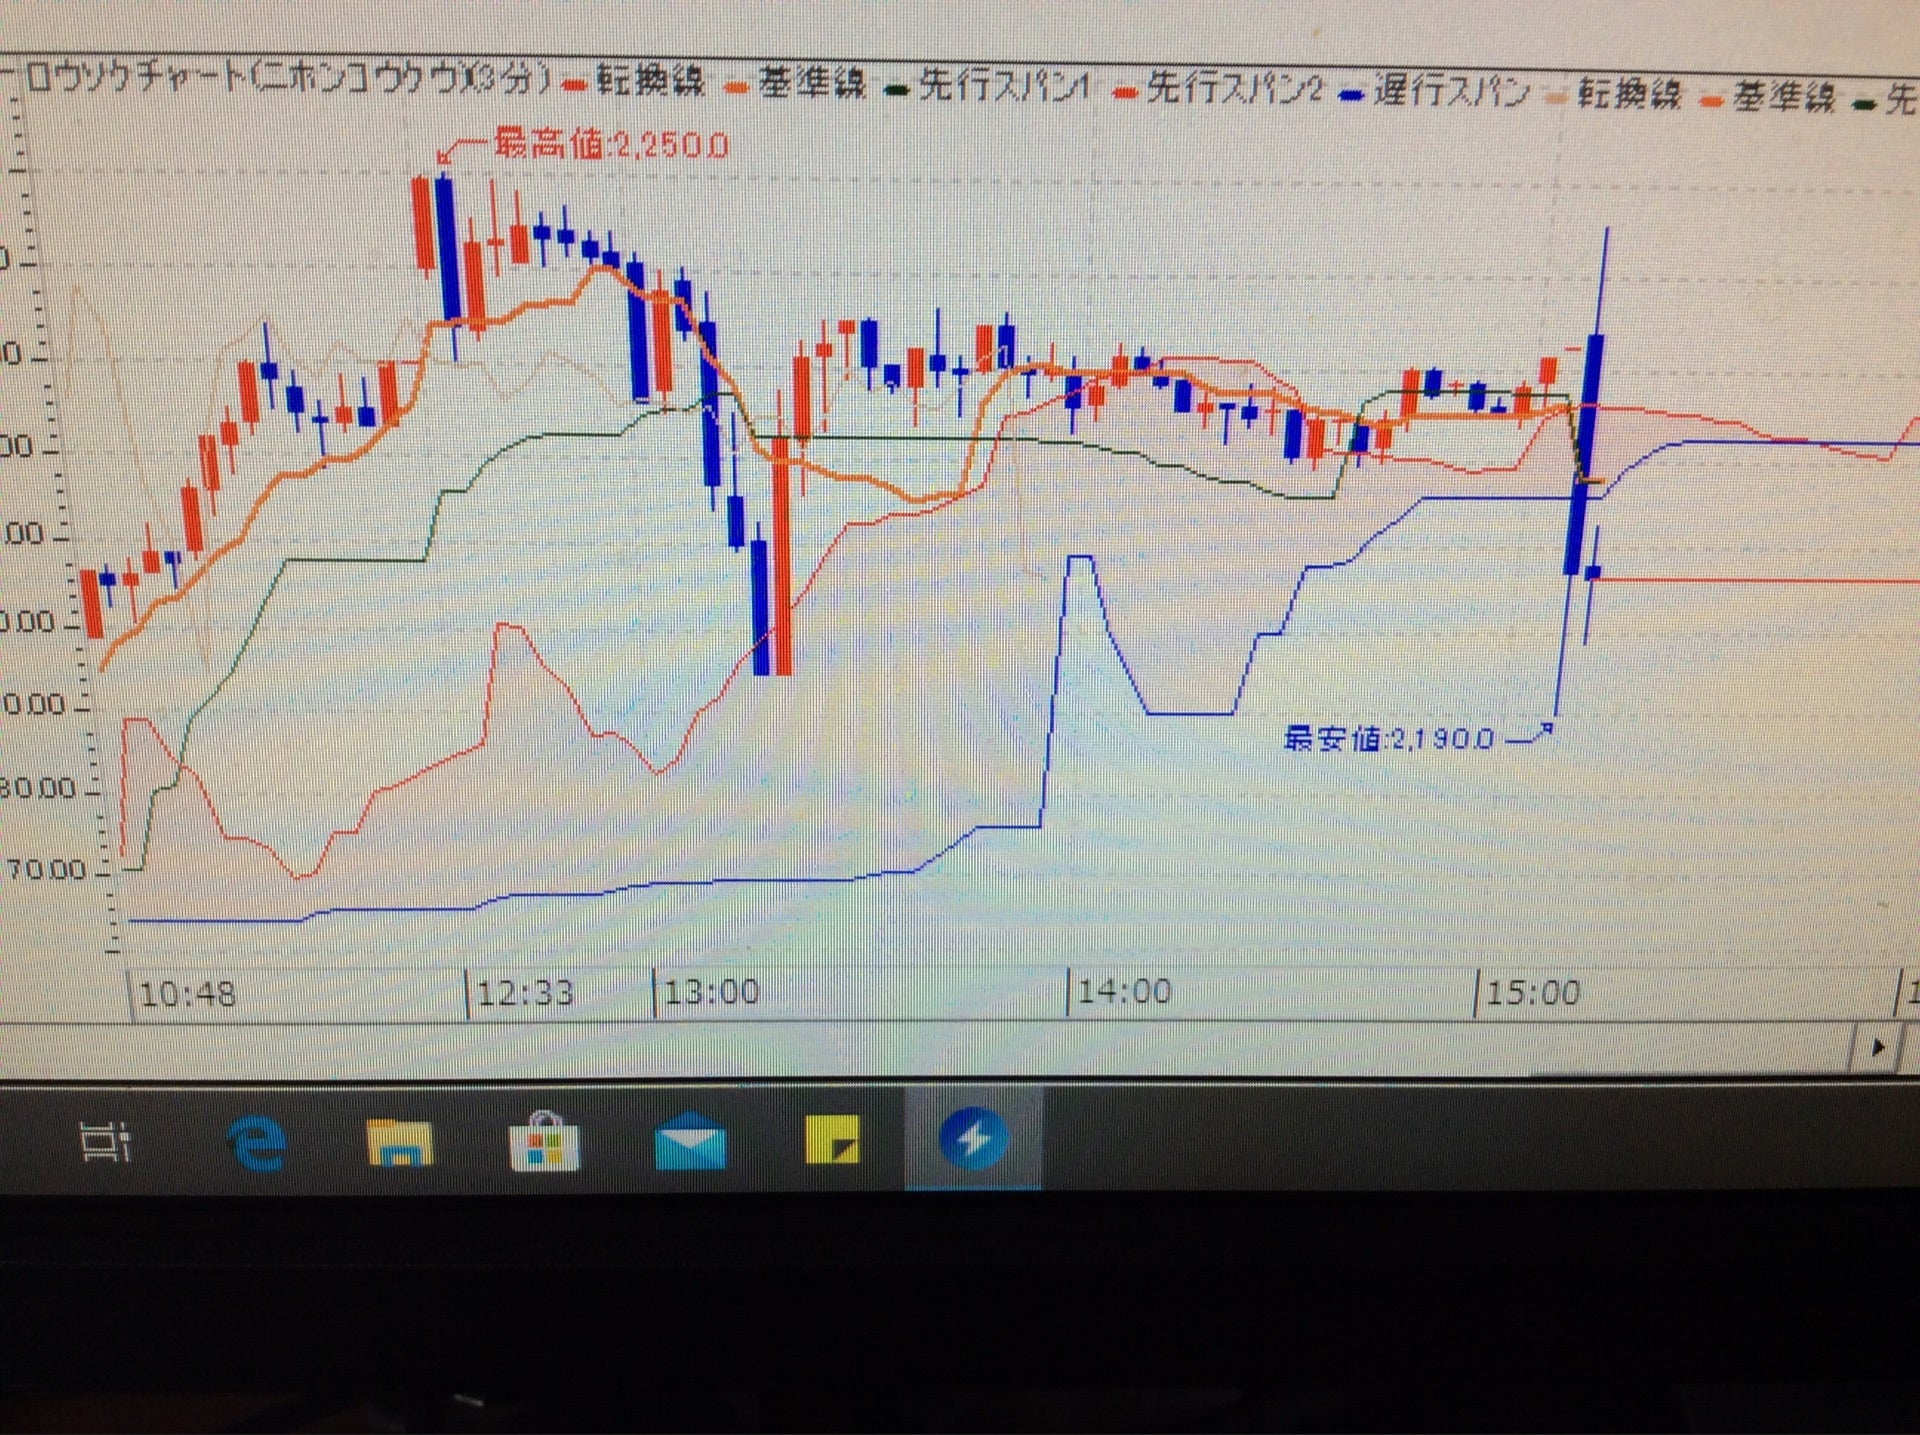This screenshot has width=1920, height=1435.
Task: Click the 15:00 time axis marker
Action: pos(1532,993)
